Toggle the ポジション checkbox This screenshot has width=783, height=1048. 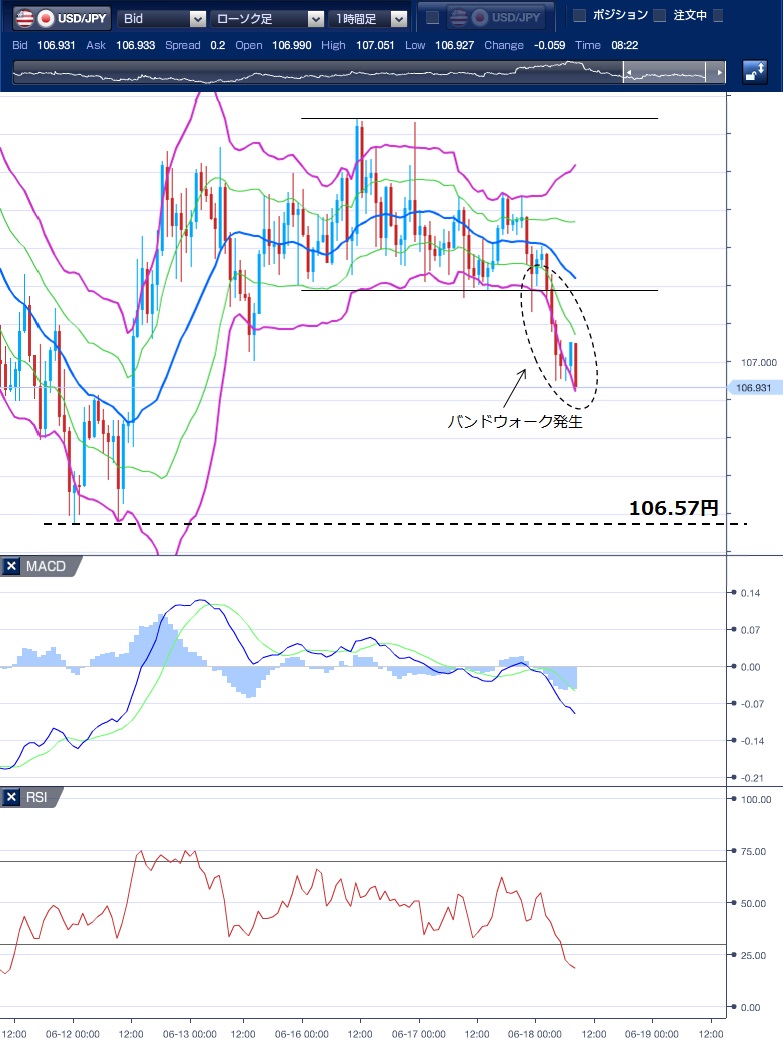579,15
